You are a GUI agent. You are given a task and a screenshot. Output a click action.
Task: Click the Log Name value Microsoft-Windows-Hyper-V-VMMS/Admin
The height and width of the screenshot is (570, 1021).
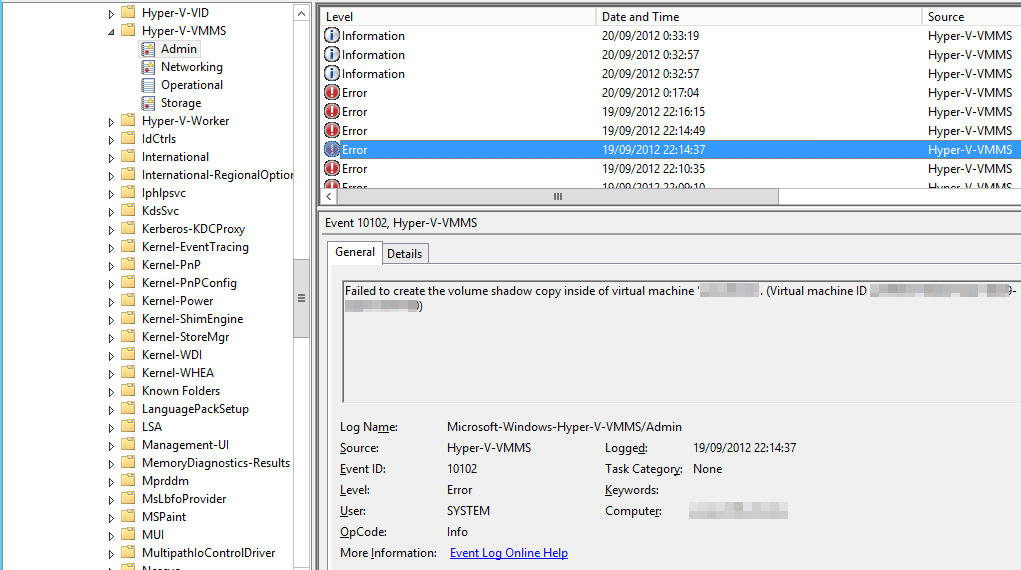coord(565,427)
